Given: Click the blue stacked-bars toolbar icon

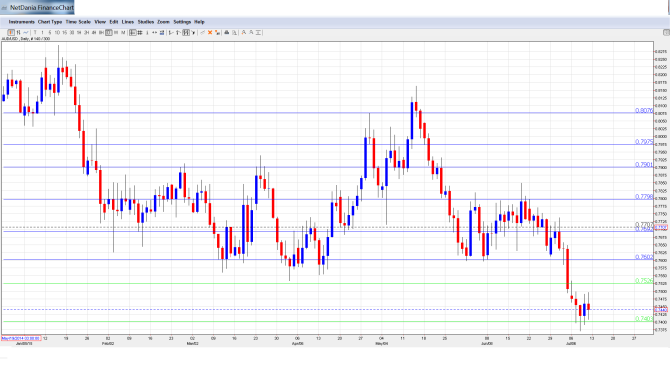Looking at the screenshot, I should [x=162, y=32].
